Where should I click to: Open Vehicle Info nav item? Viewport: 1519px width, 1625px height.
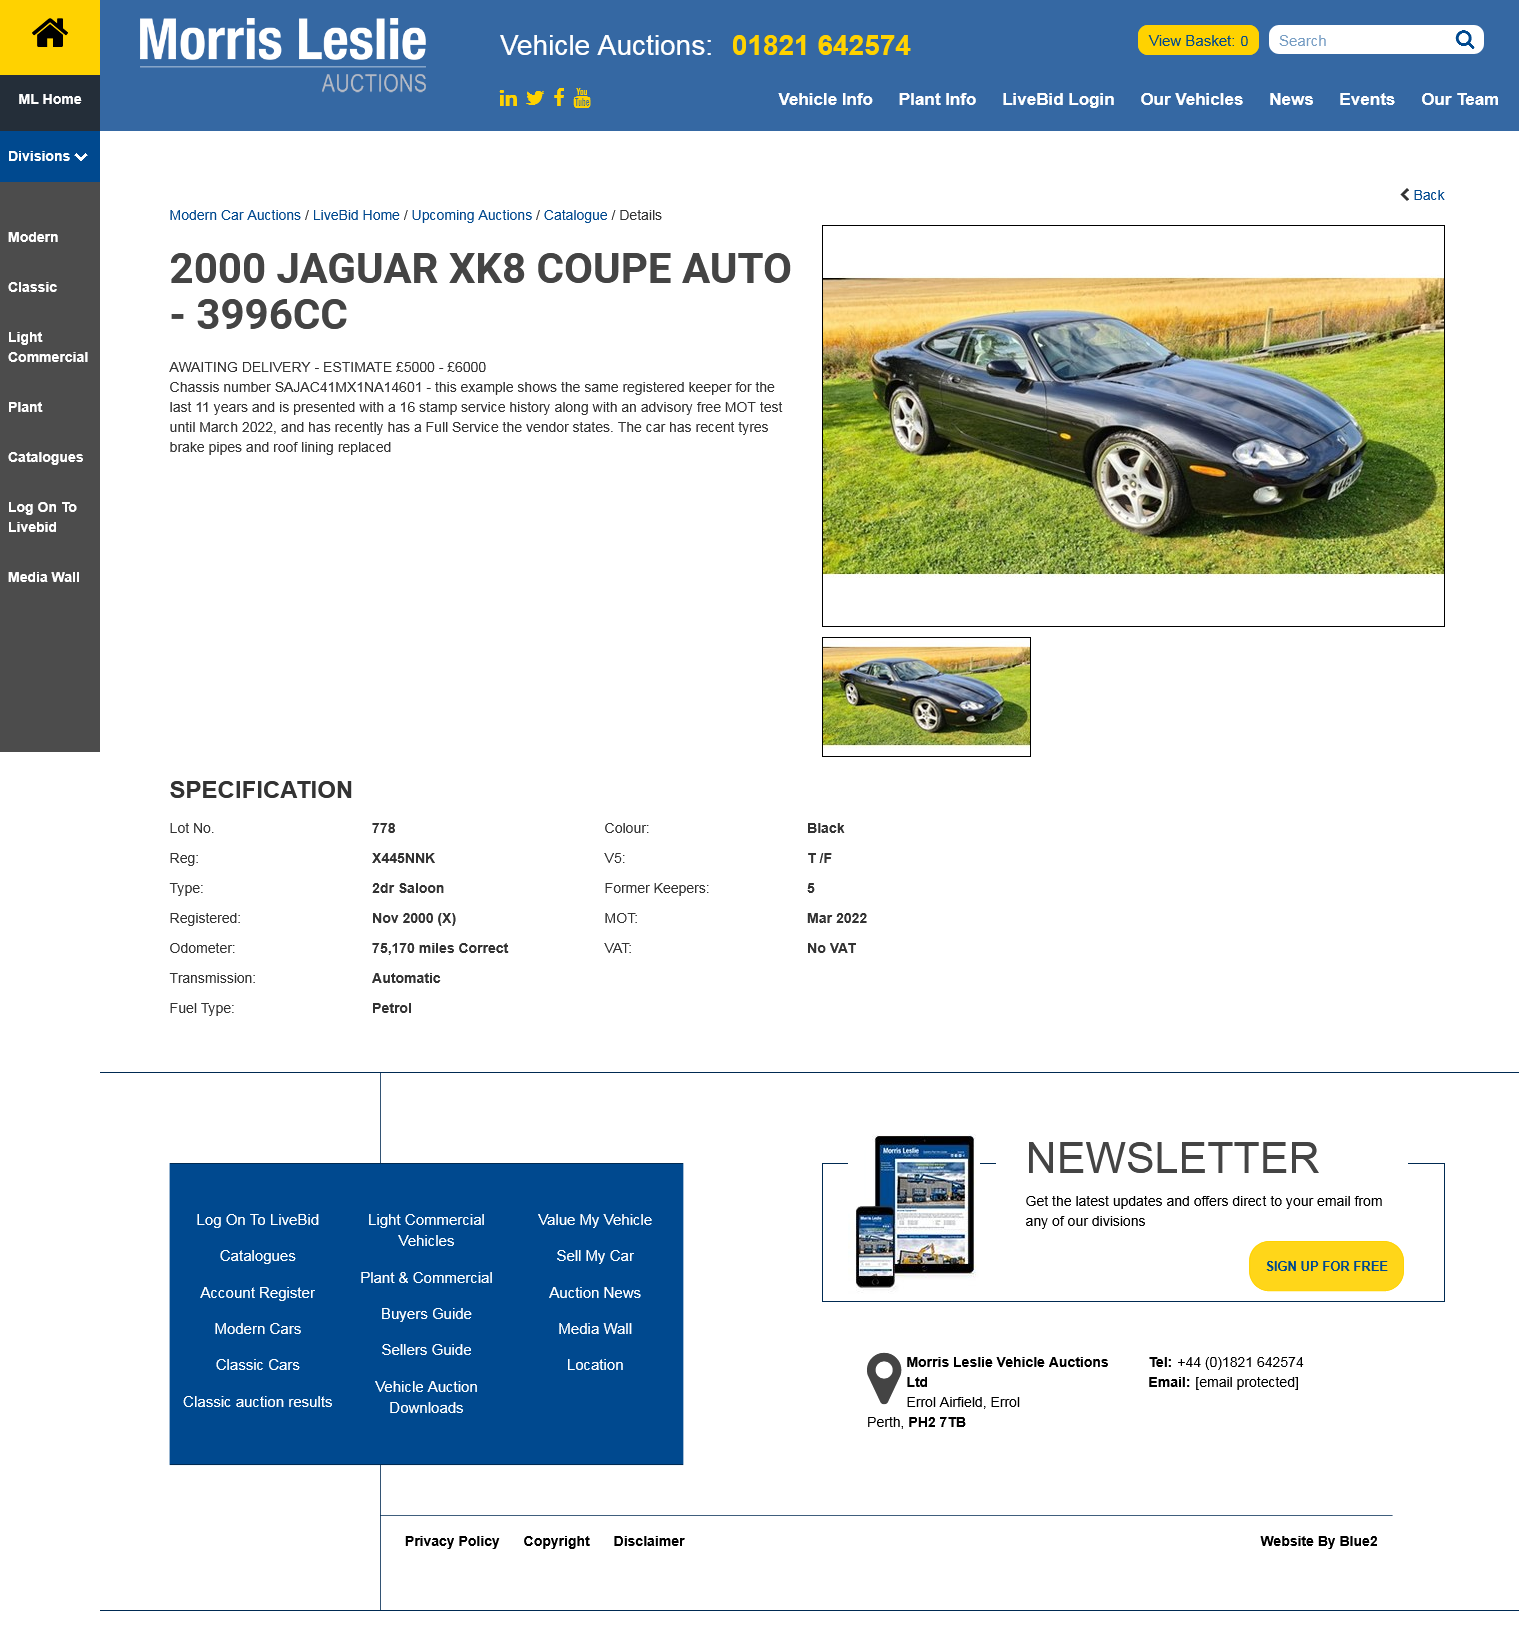pyautogui.click(x=825, y=99)
